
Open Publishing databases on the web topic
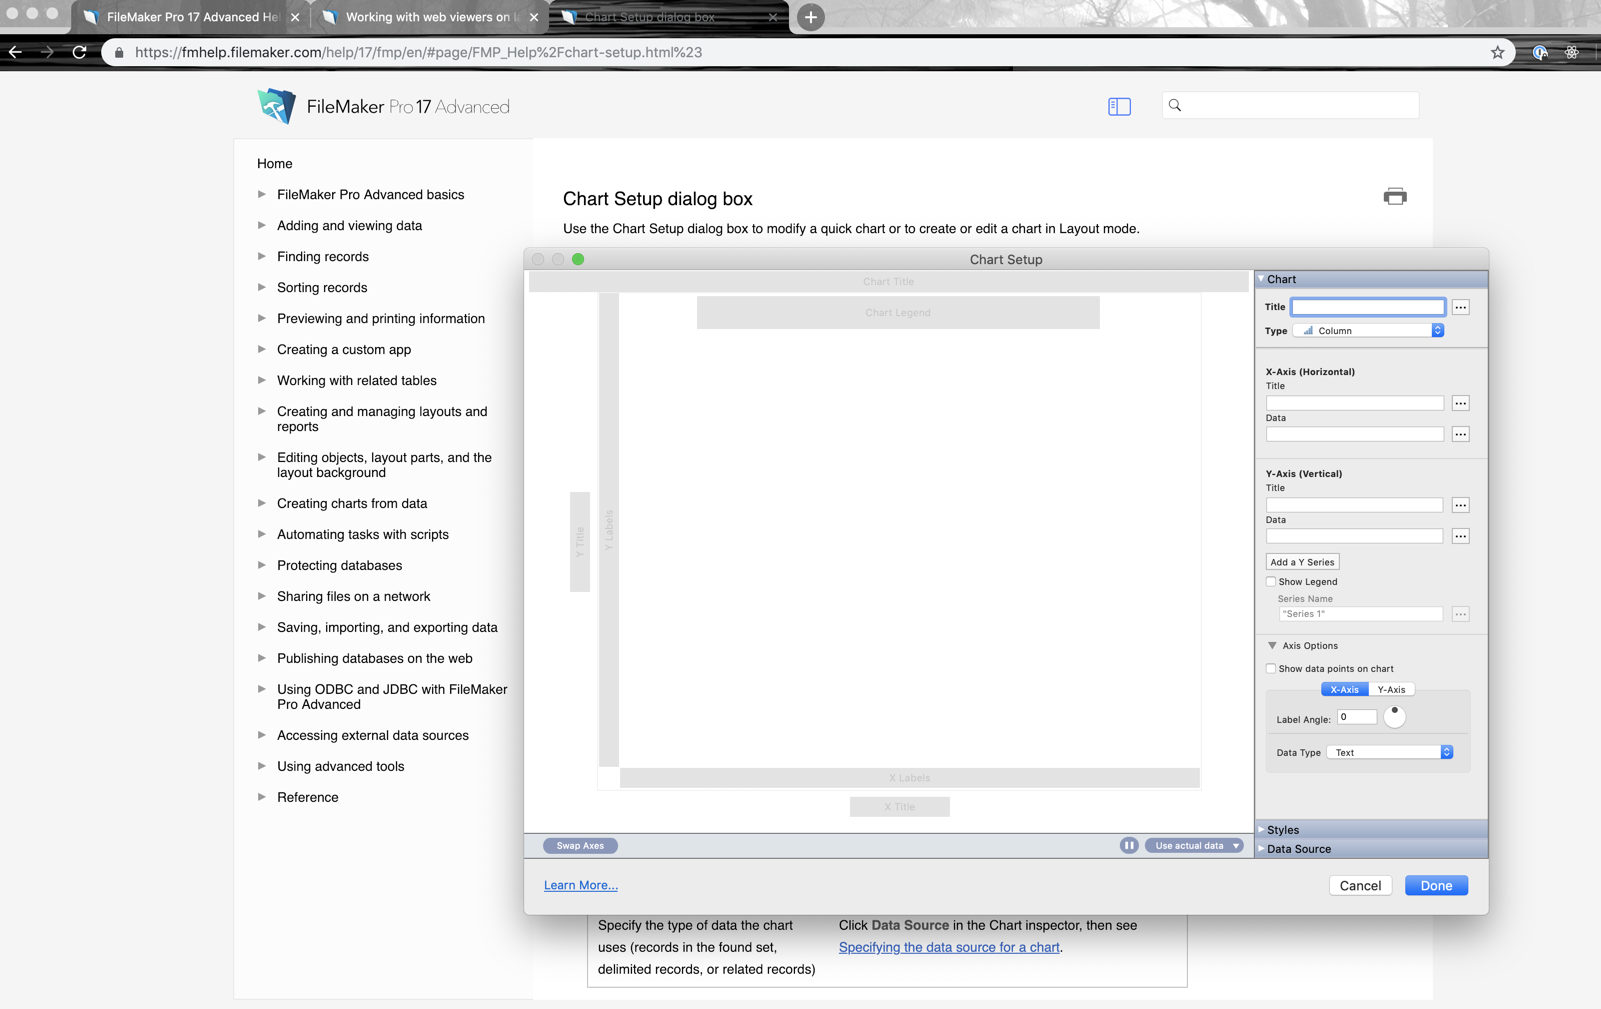pos(374,658)
